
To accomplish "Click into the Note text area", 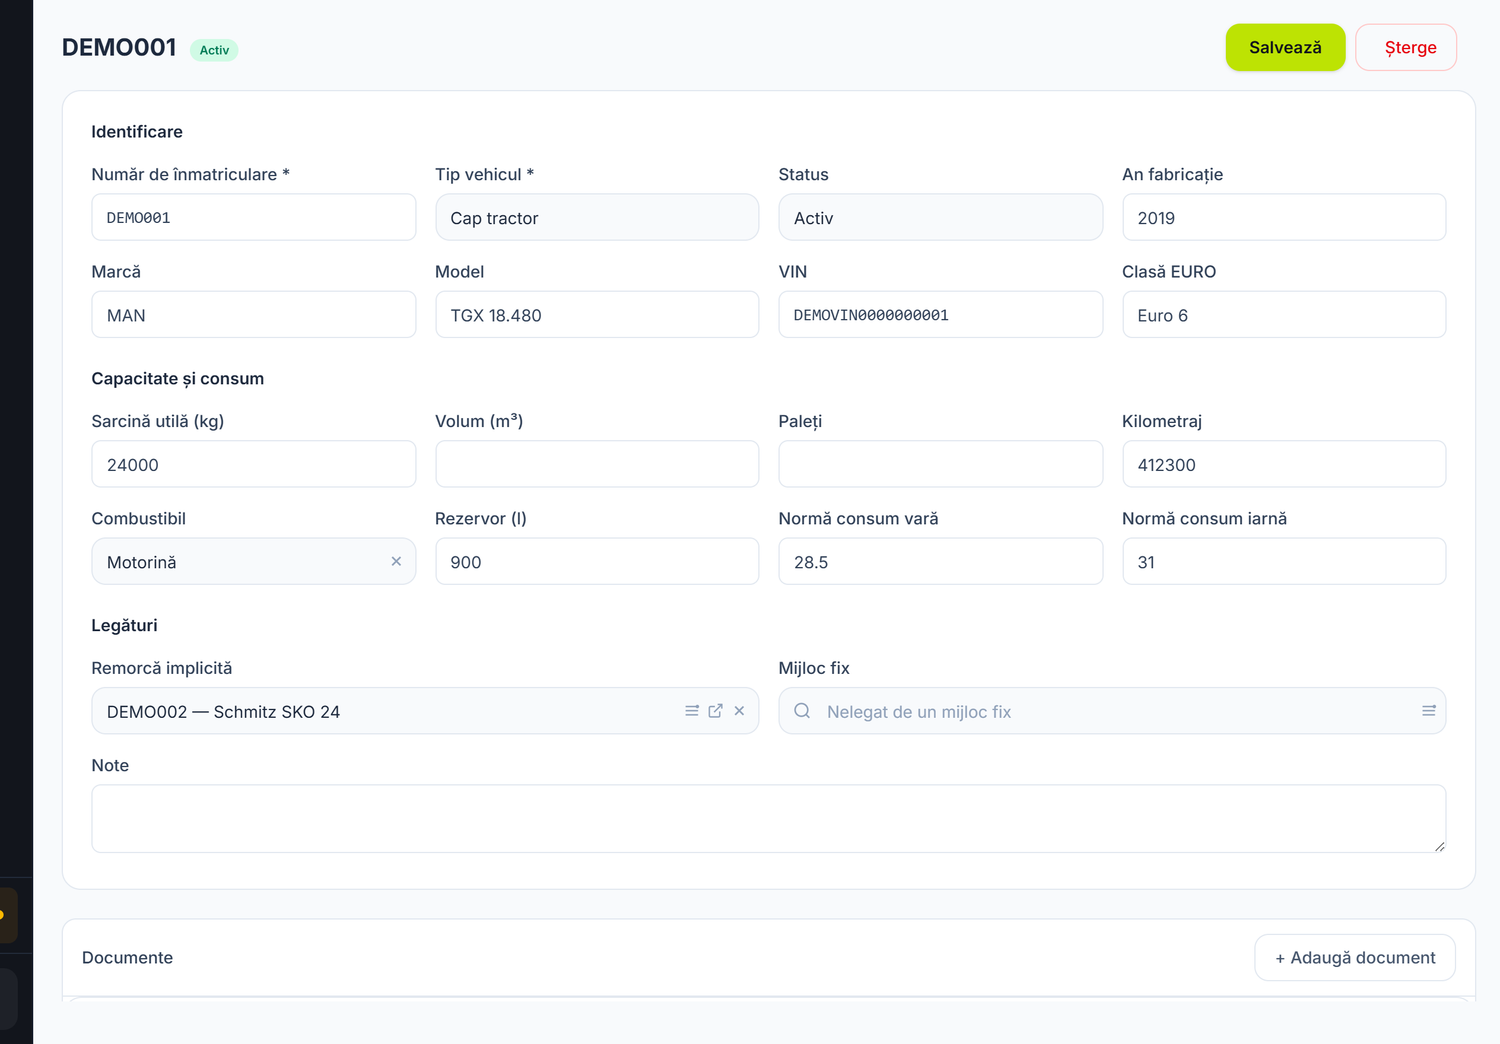I will pos(768,818).
